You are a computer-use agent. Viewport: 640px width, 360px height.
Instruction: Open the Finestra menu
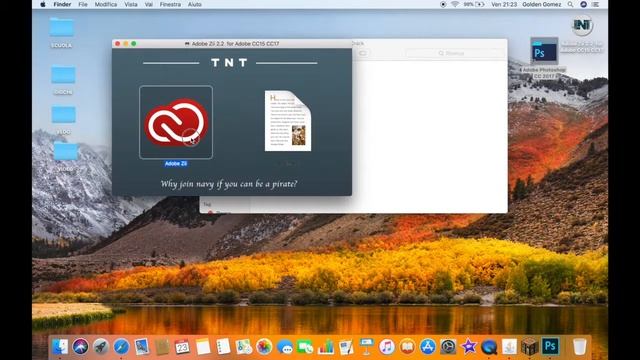coord(170,4)
